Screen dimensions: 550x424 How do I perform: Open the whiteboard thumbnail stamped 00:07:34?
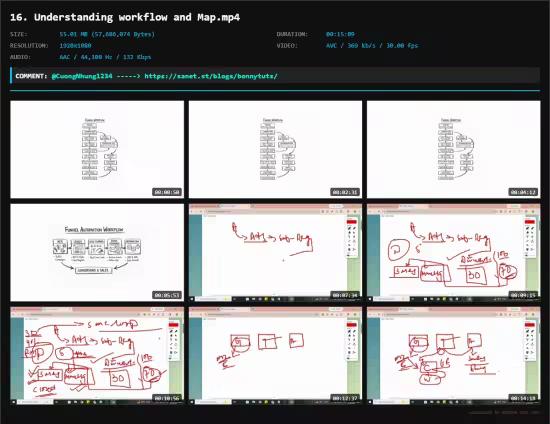275,253
